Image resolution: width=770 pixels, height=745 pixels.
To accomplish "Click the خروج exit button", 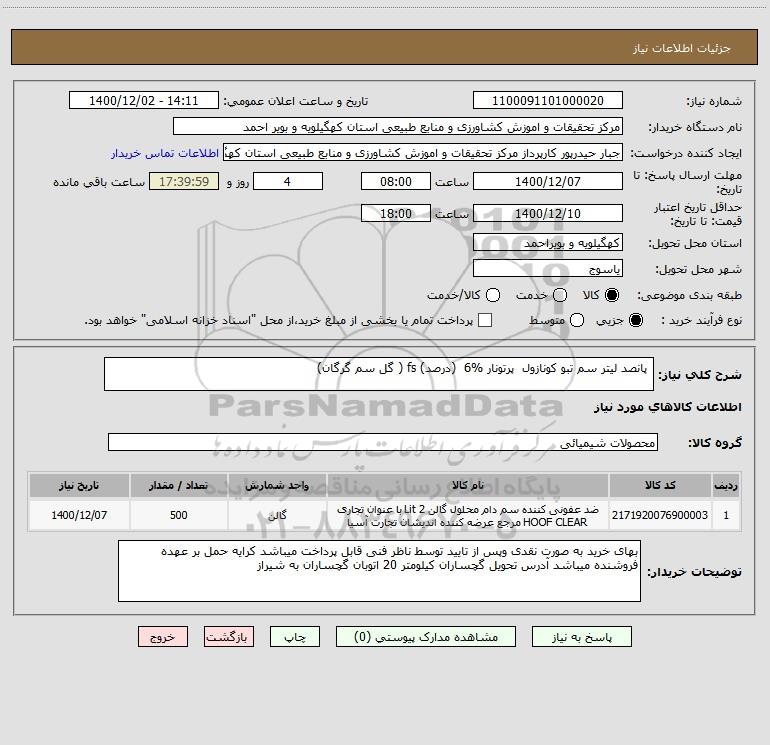I will [x=163, y=636].
